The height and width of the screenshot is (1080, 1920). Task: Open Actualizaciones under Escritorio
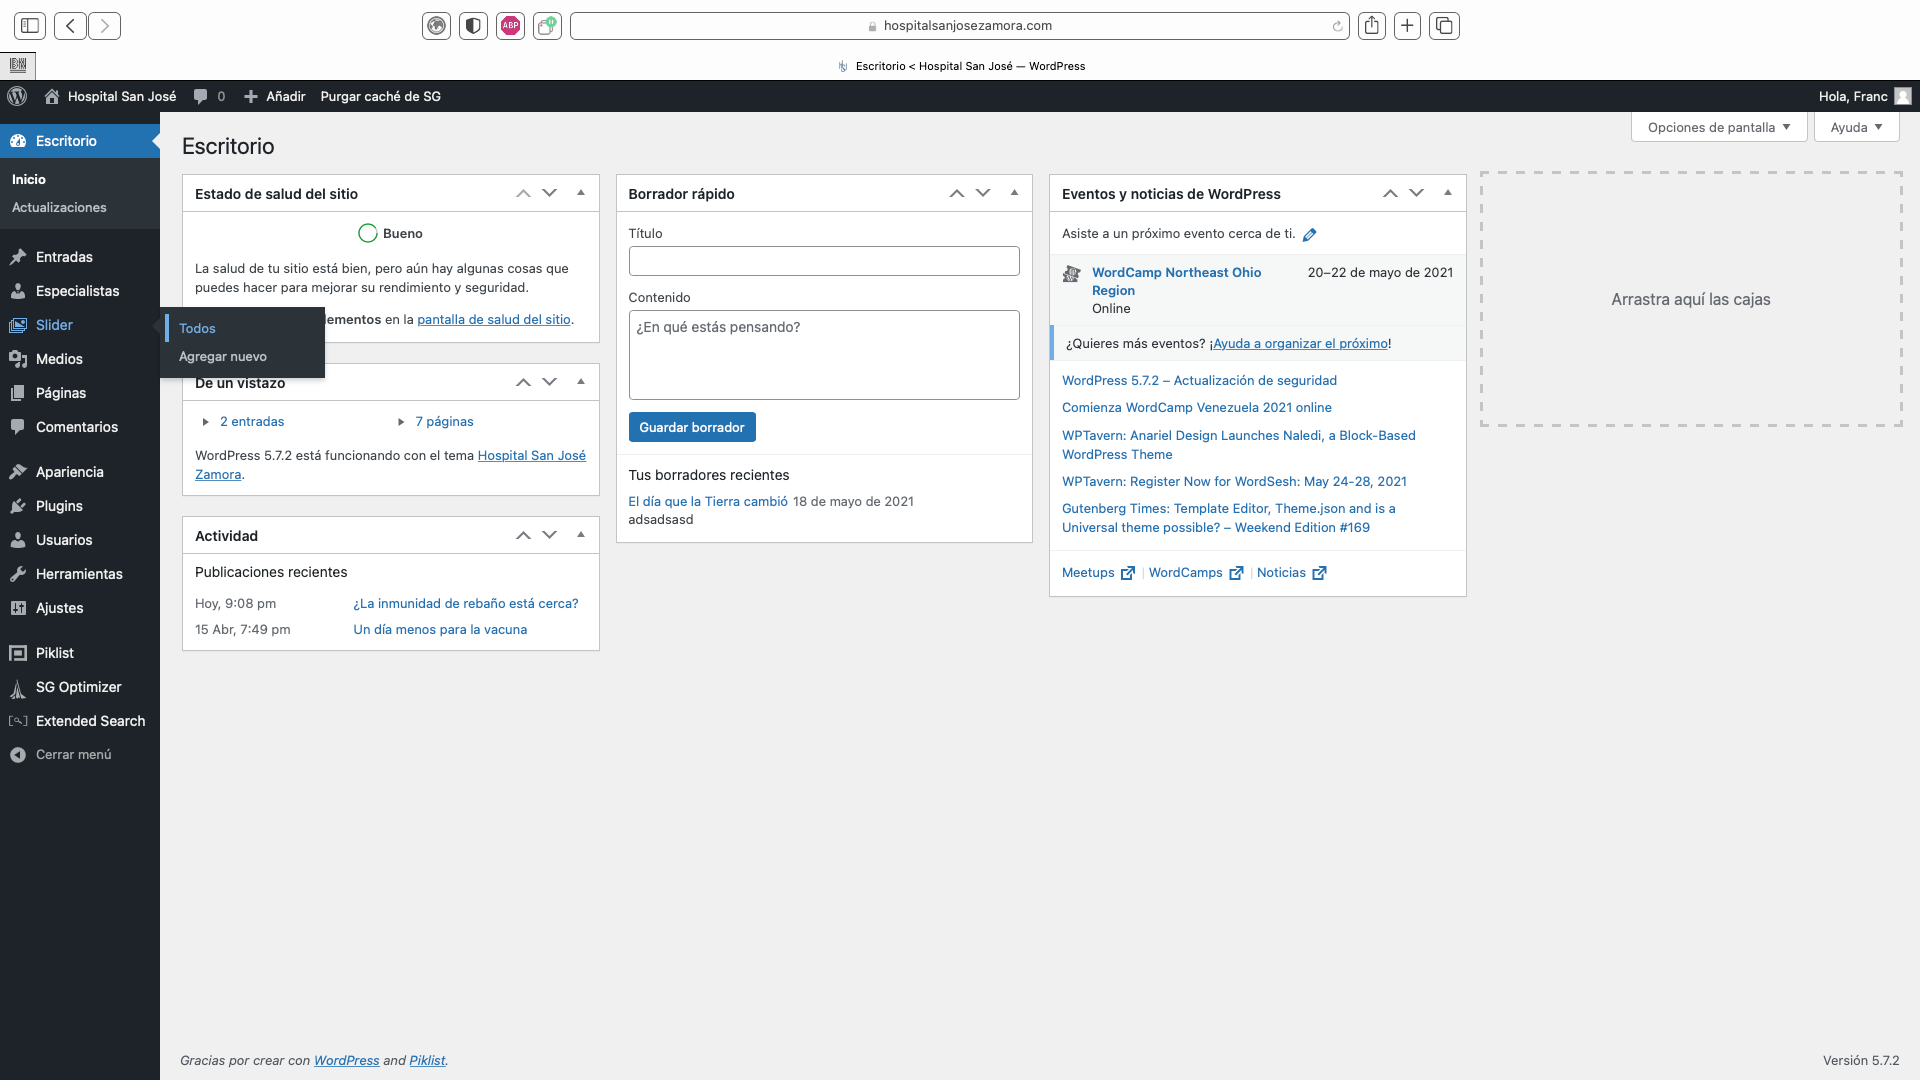[x=59, y=207]
